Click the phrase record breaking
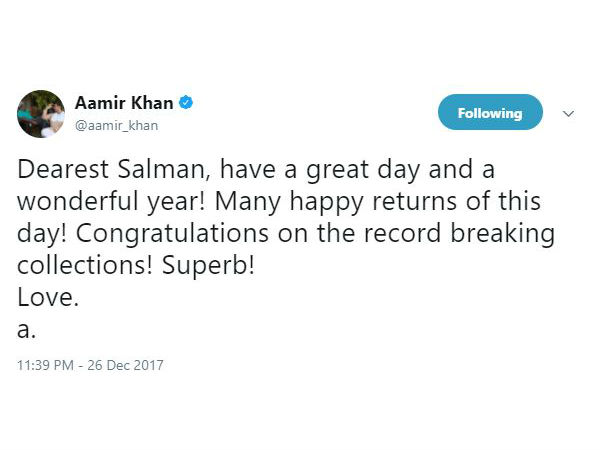This screenshot has width=600, height=450. point(459,234)
